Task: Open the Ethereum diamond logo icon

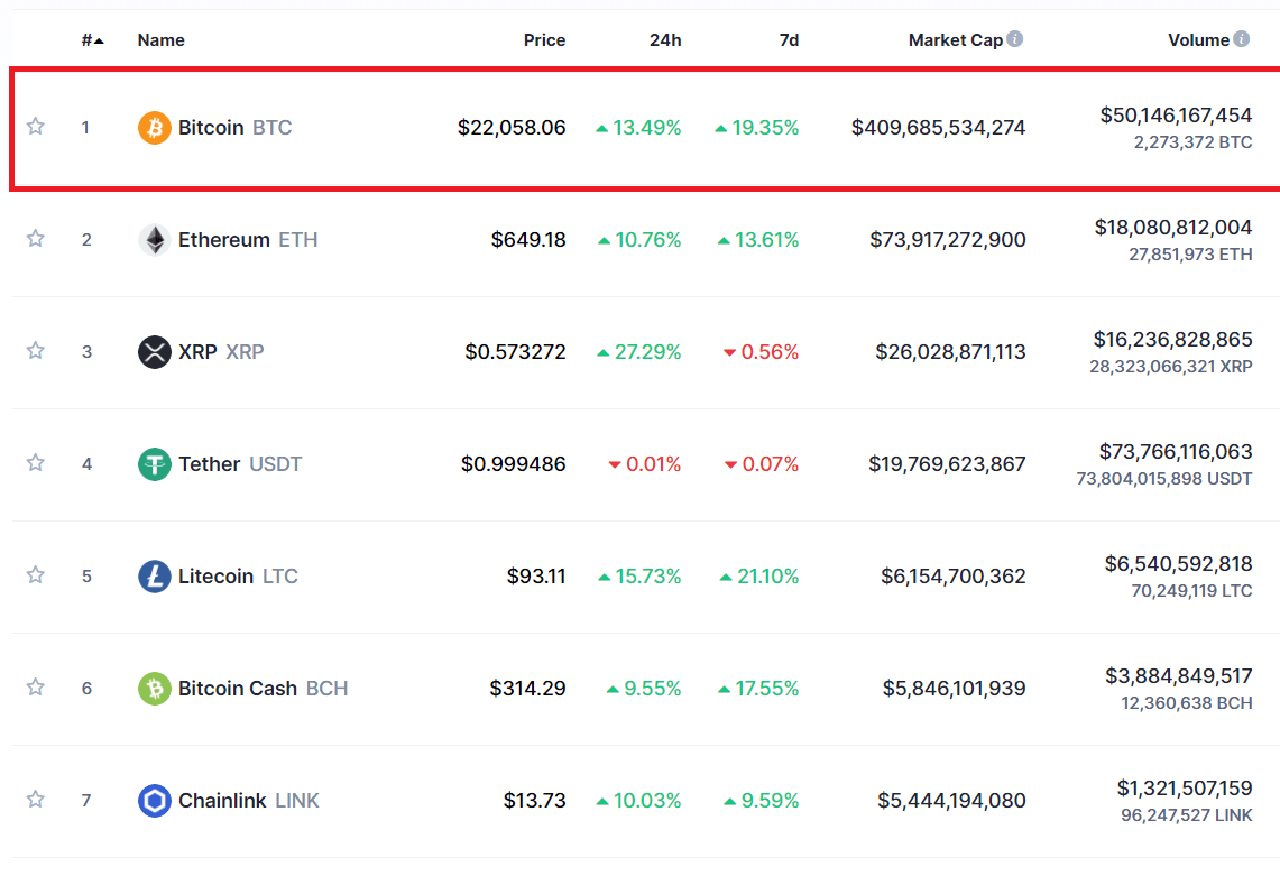Action: click(154, 240)
